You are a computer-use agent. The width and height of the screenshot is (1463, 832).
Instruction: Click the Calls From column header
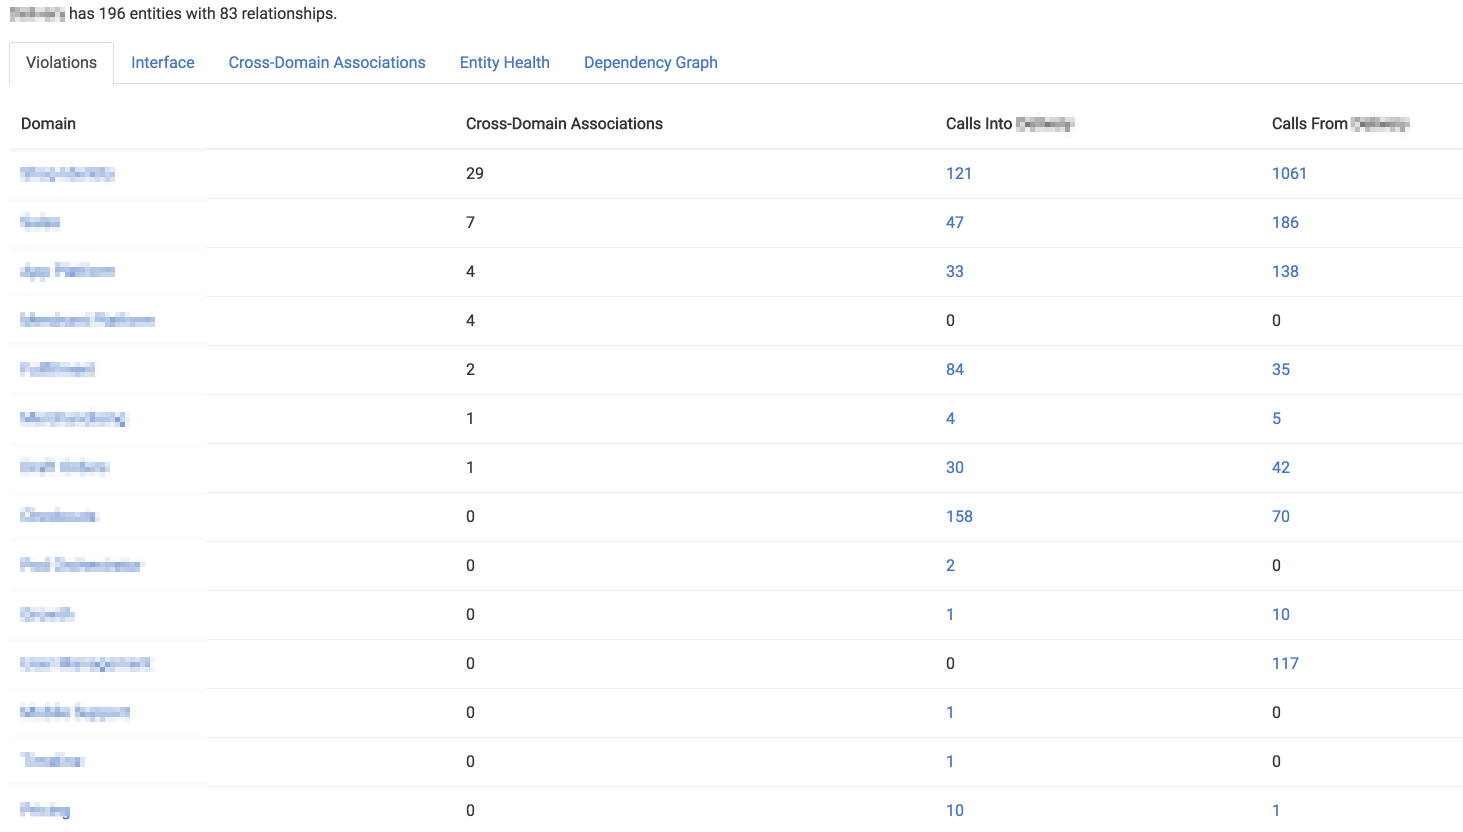click(1341, 123)
